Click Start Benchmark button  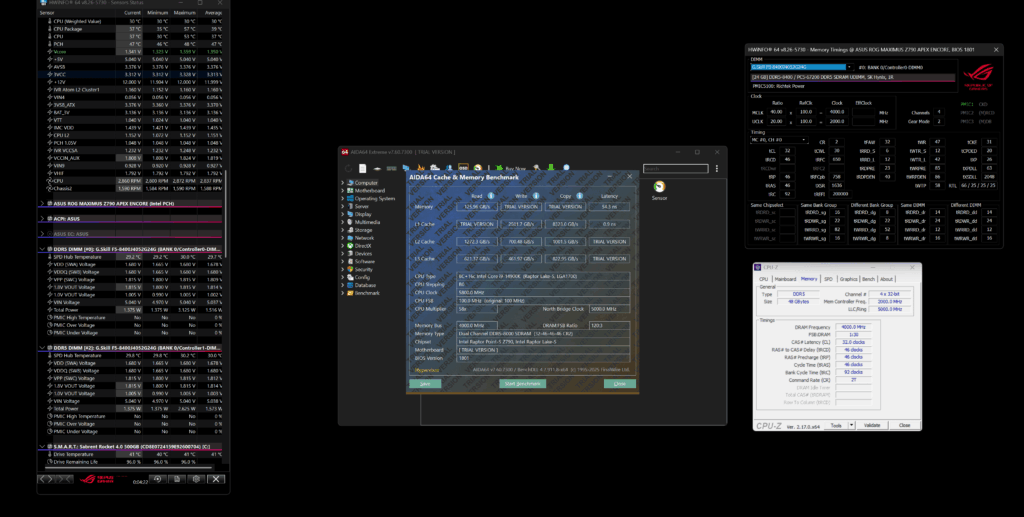(523, 384)
